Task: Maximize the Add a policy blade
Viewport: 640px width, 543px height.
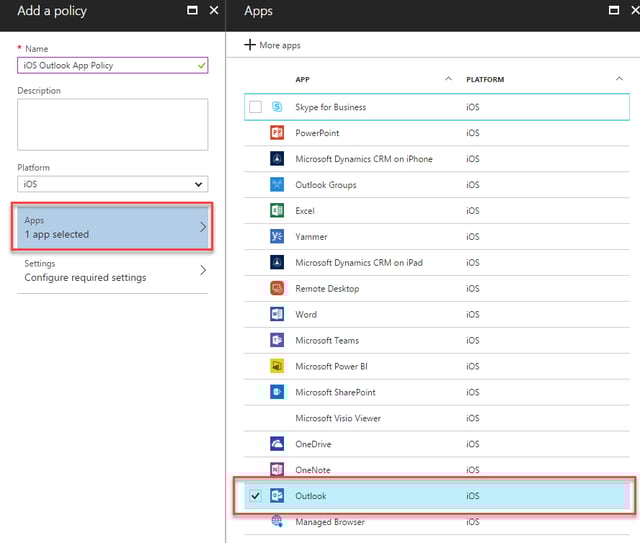Action: click(x=192, y=10)
